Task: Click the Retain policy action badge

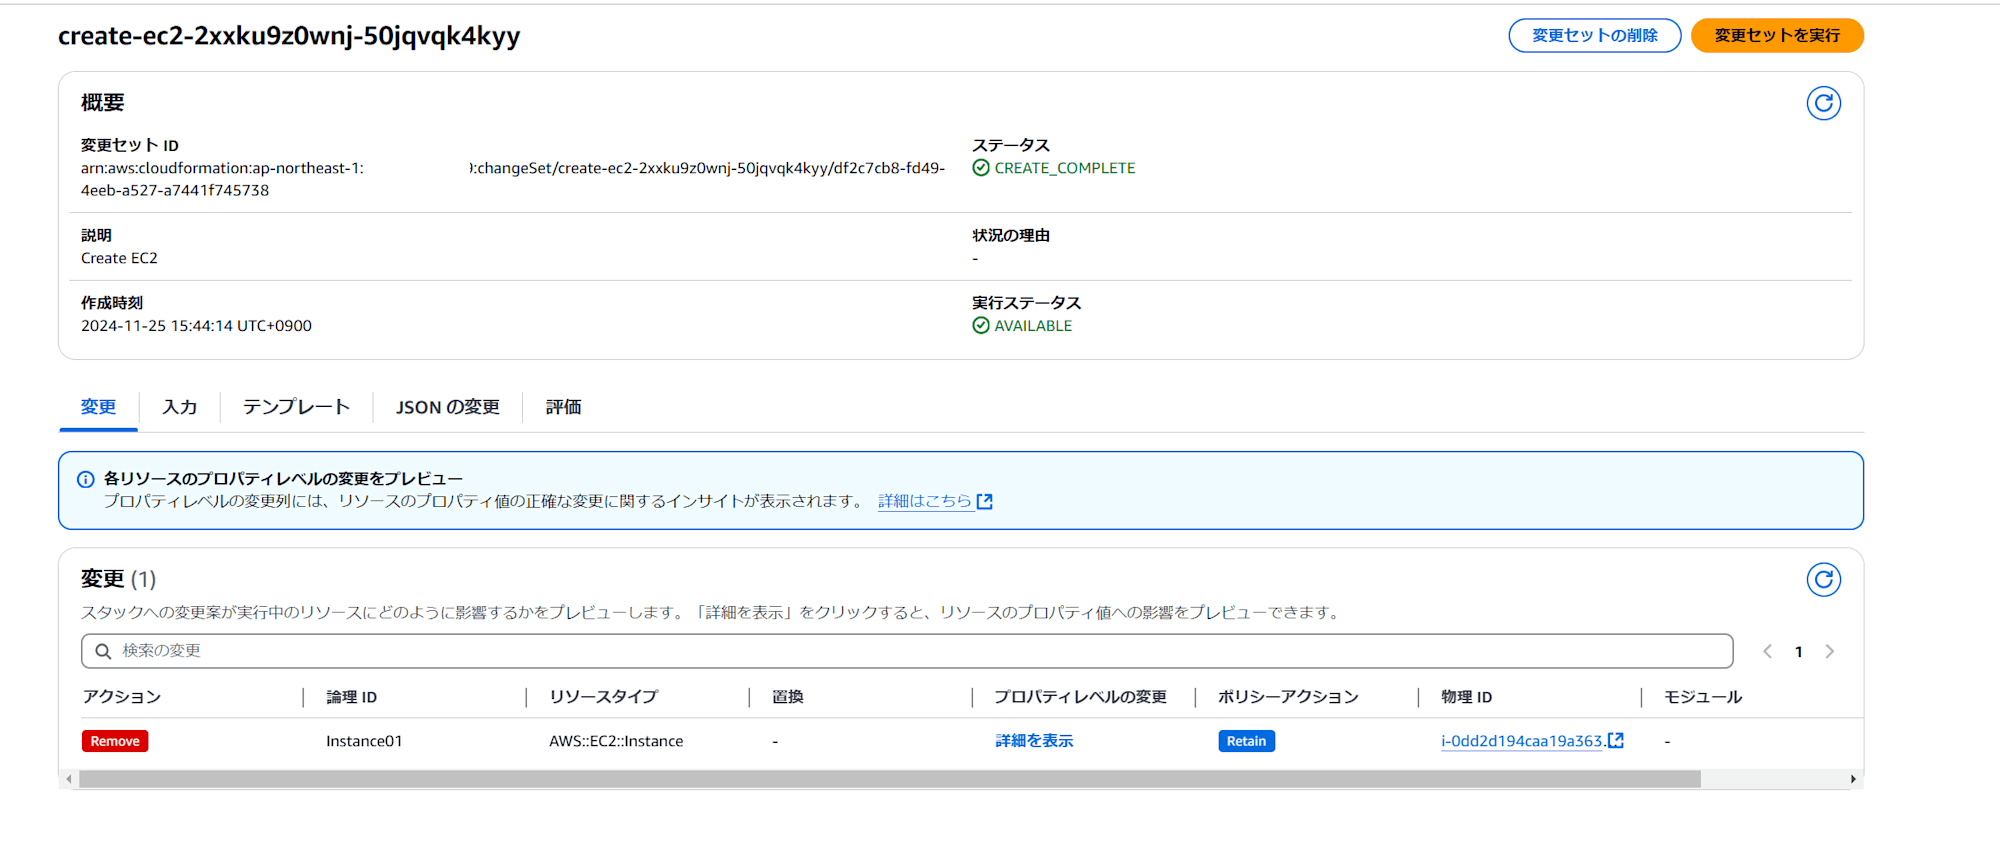Action: (1246, 741)
